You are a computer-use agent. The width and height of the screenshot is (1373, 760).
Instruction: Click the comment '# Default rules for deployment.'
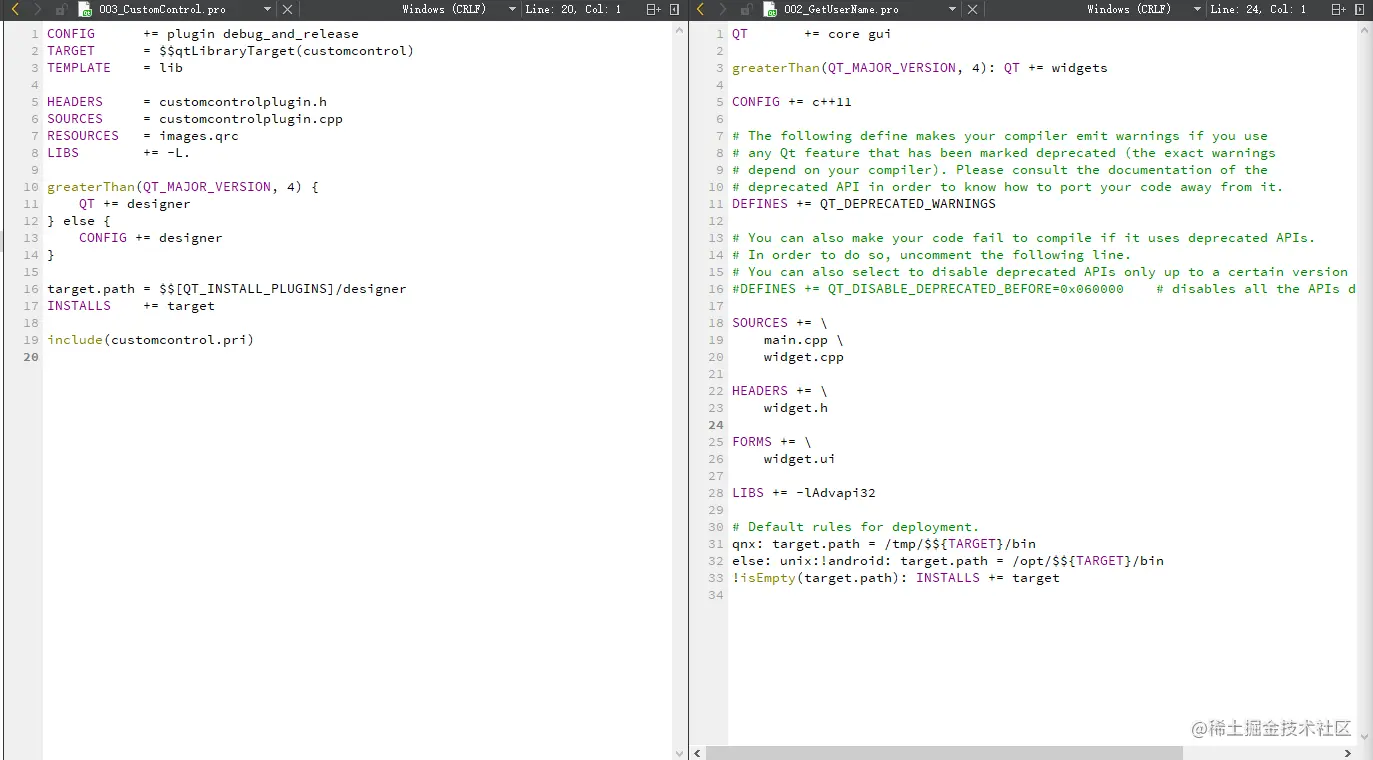(856, 527)
